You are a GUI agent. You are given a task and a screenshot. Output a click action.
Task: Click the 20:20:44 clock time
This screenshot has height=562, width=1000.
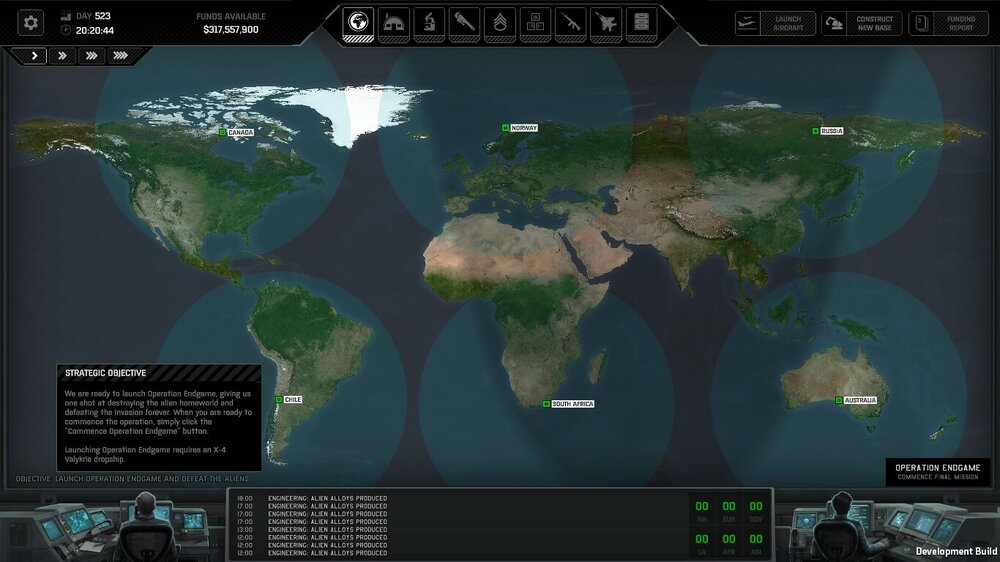coord(94,31)
